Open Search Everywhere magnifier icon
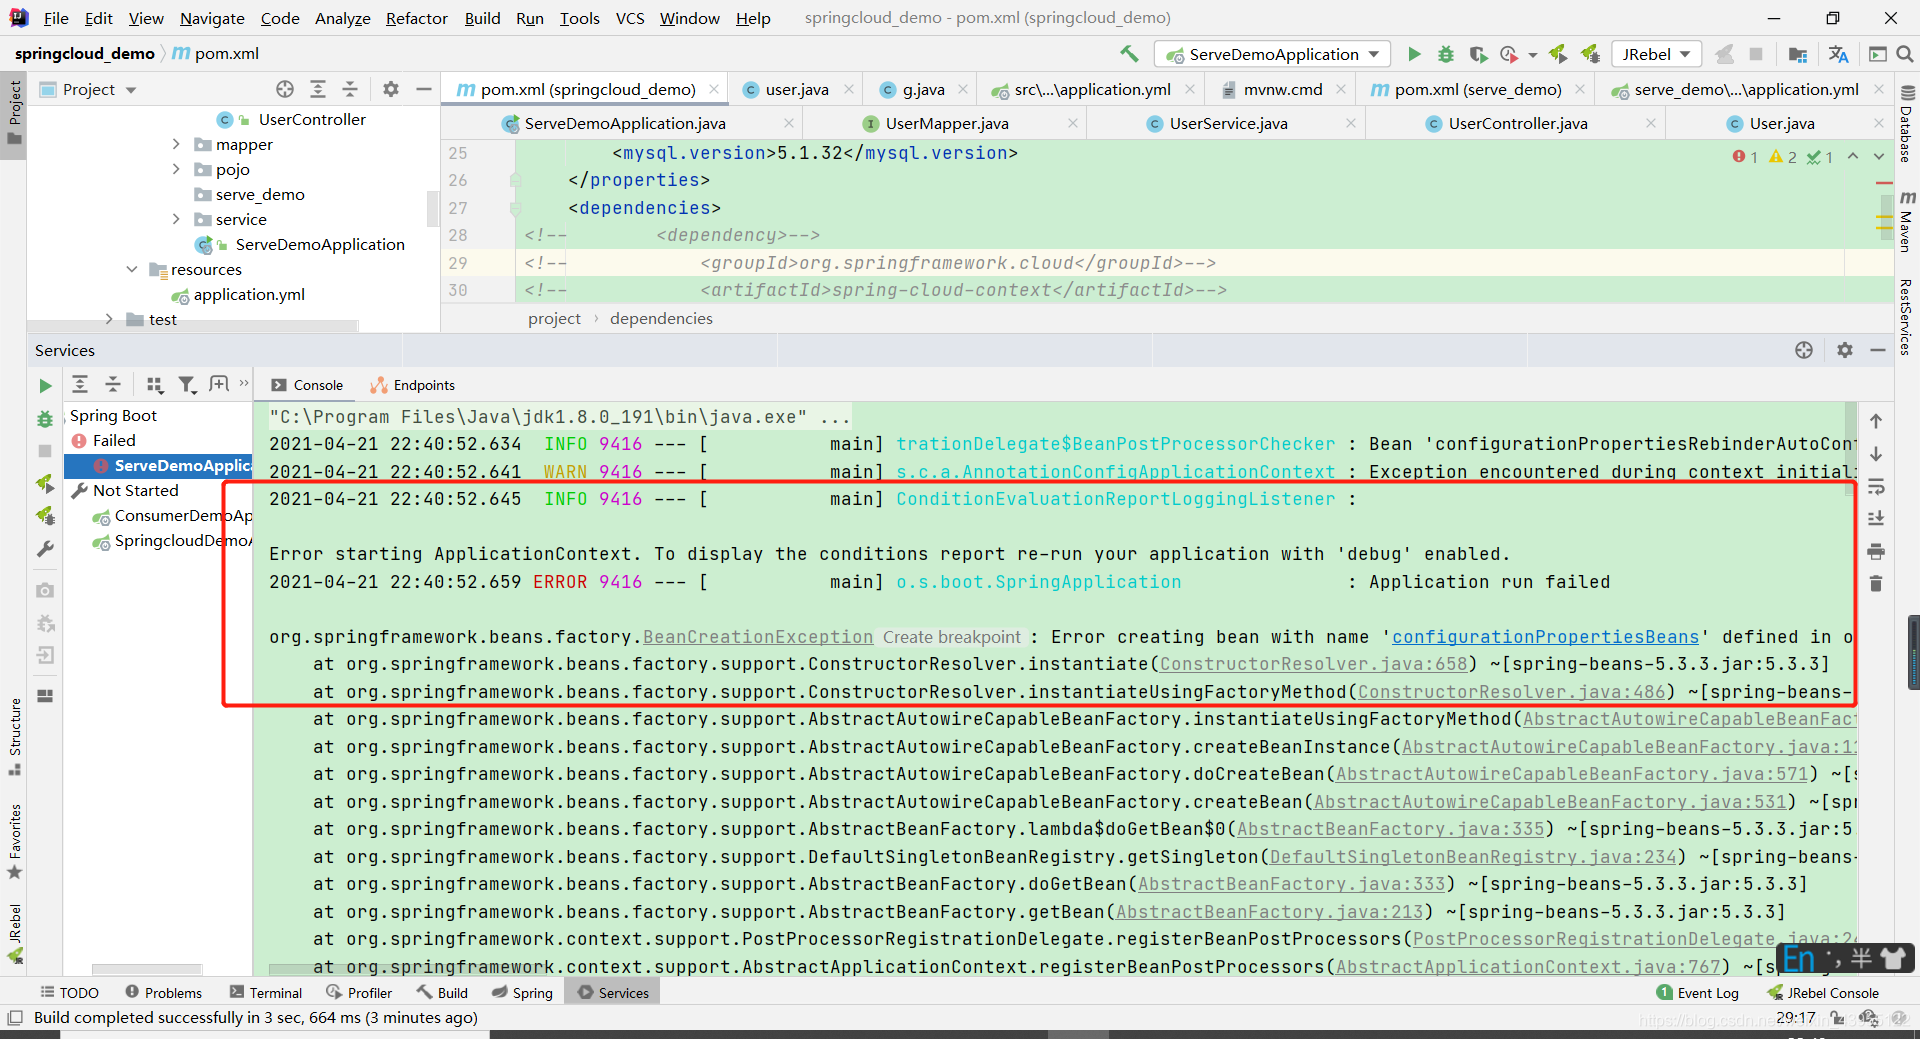This screenshot has width=1920, height=1039. tap(1905, 54)
